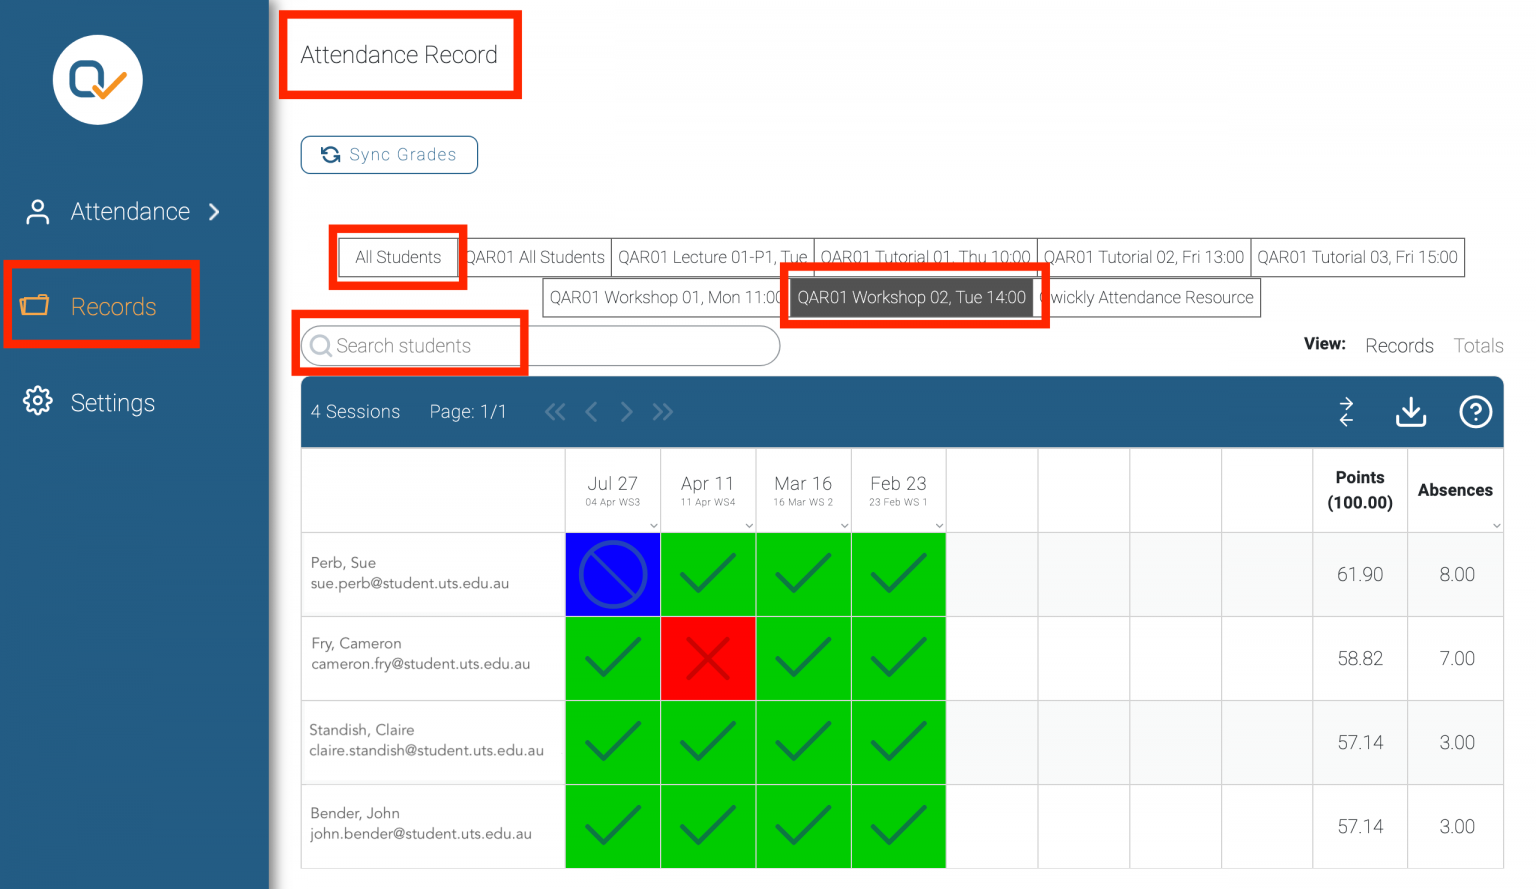Click the Search students field
This screenshot has width=1536, height=889.
coord(540,346)
